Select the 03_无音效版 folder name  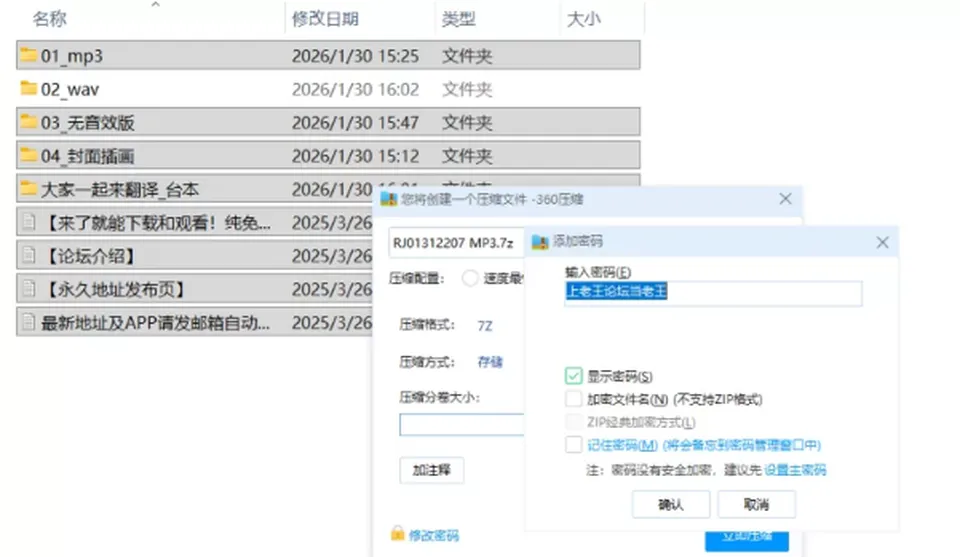coord(88,122)
